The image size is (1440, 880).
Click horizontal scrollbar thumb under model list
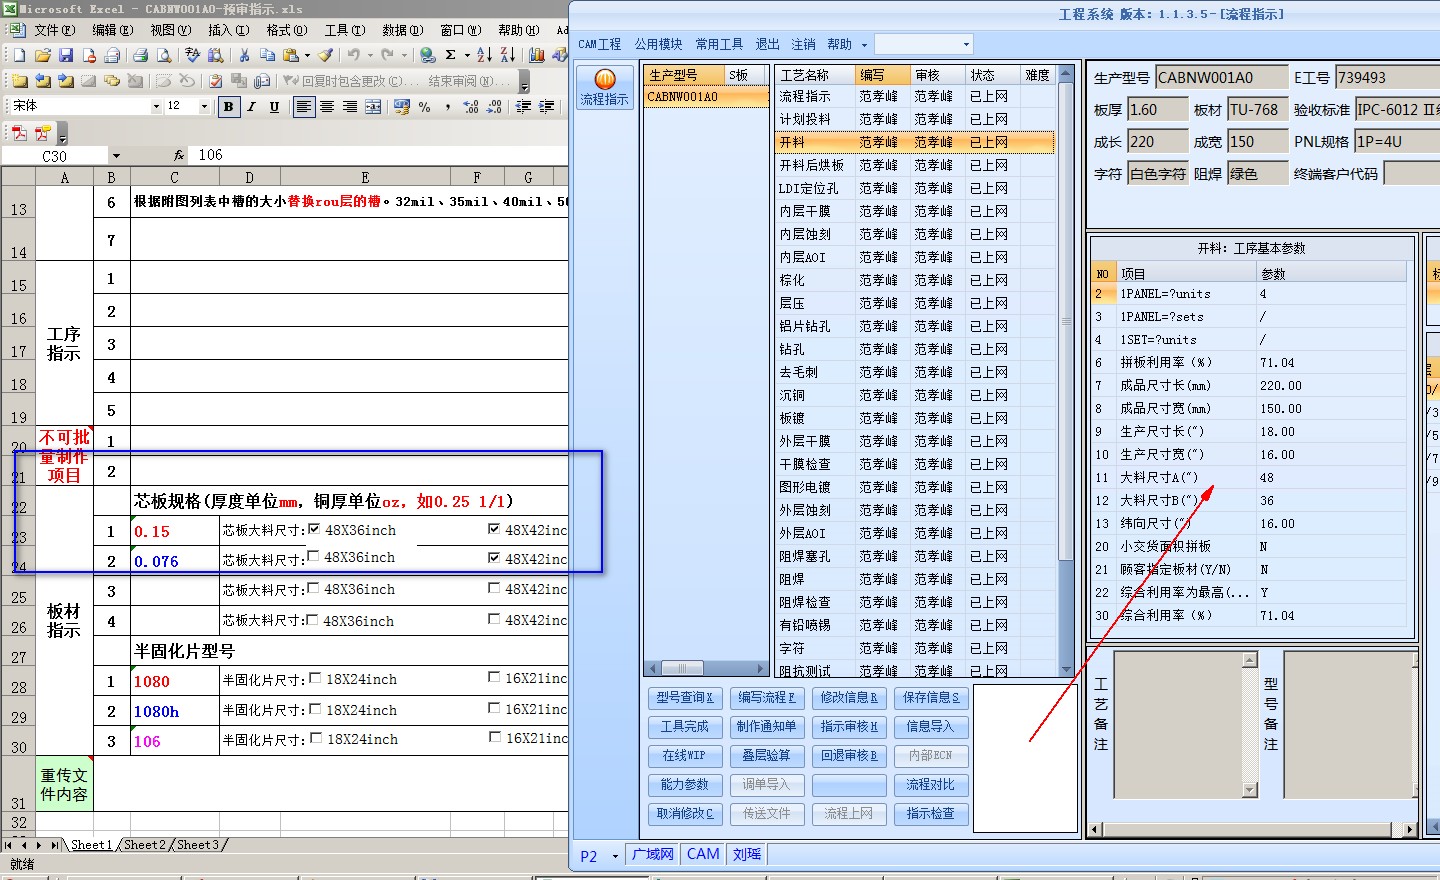(x=682, y=668)
